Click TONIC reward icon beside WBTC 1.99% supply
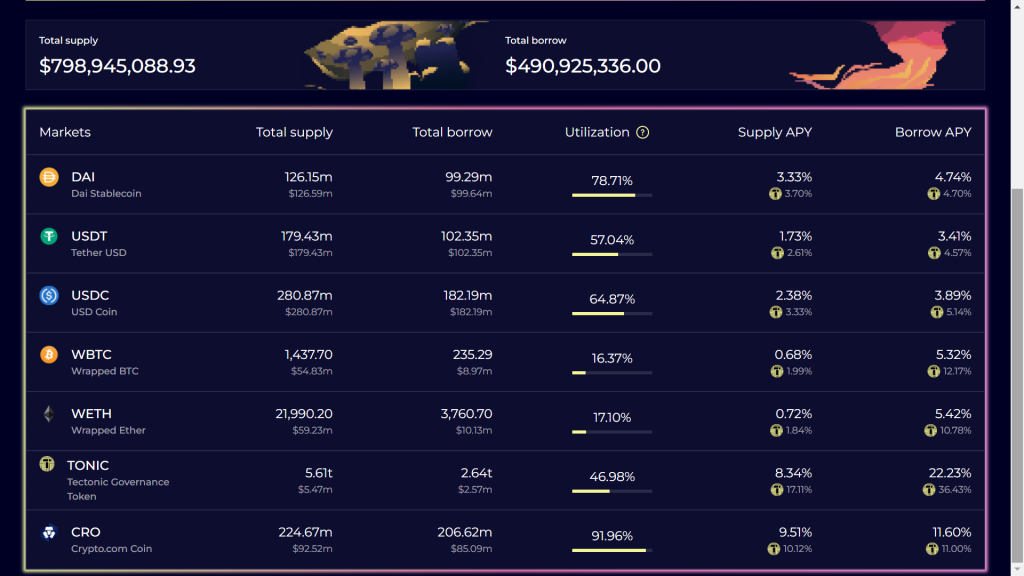Image resolution: width=1024 pixels, height=576 pixels. point(777,371)
